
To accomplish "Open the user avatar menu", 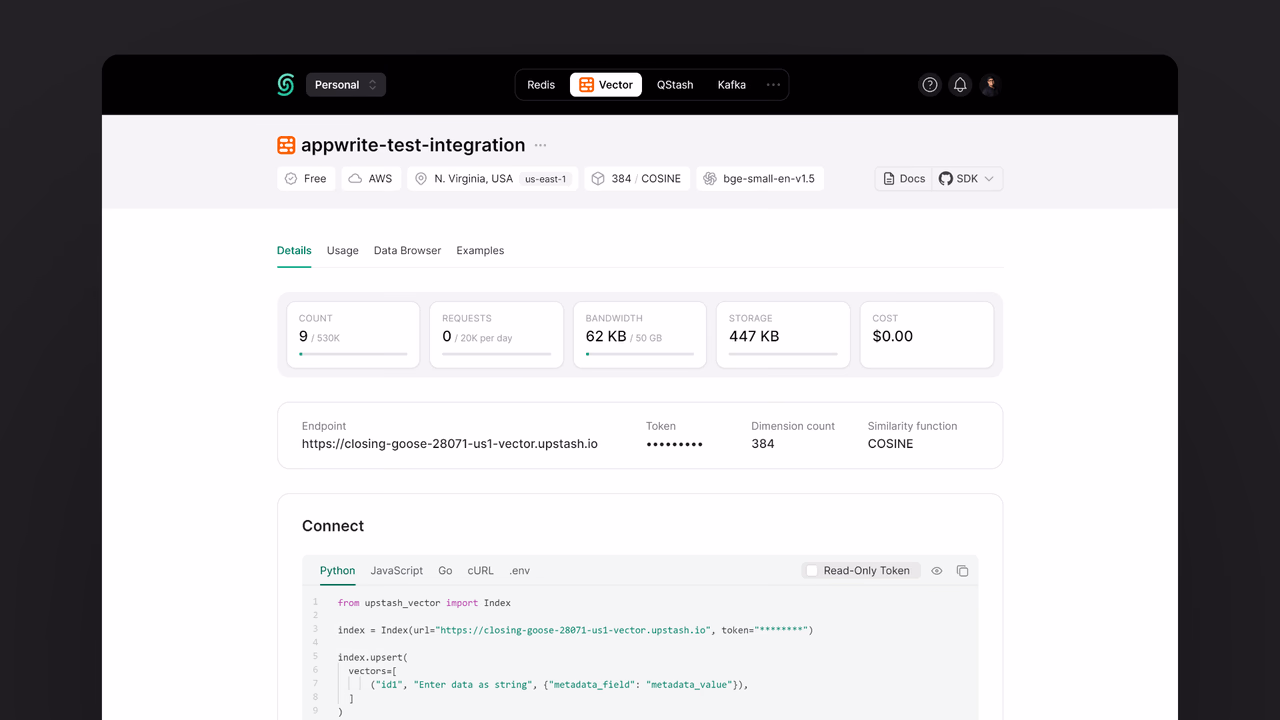I will tap(990, 85).
